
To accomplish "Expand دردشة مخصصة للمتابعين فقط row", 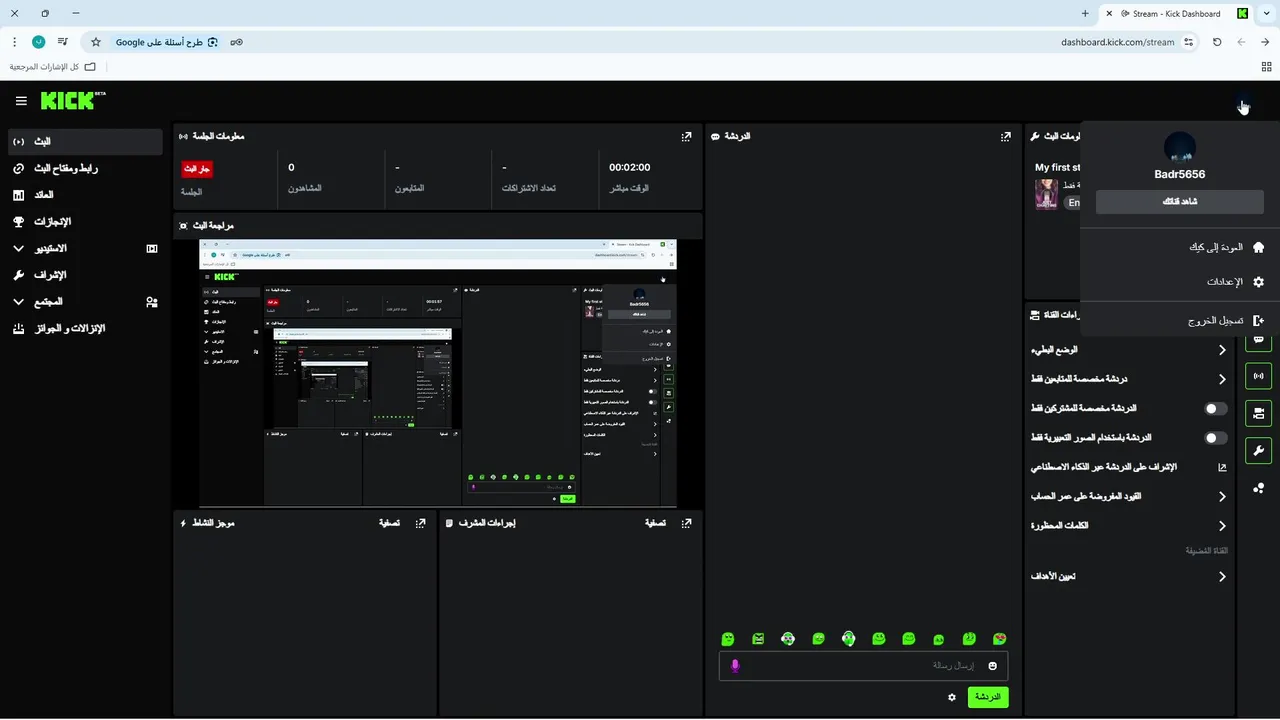I will pyautogui.click(x=1128, y=379).
